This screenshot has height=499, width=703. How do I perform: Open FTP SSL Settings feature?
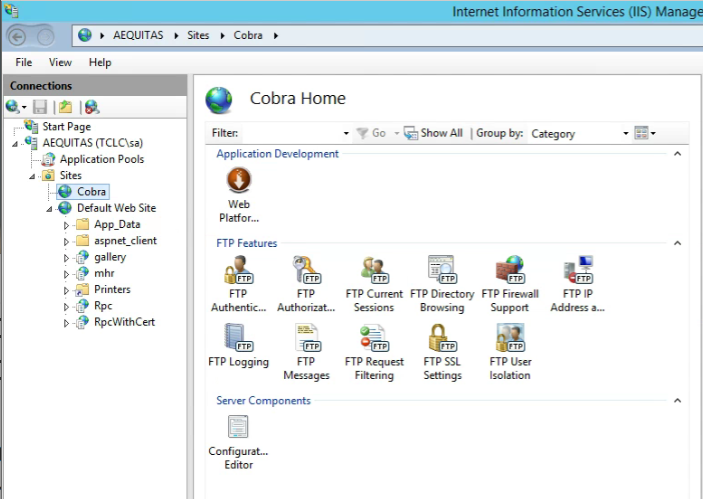(x=442, y=352)
